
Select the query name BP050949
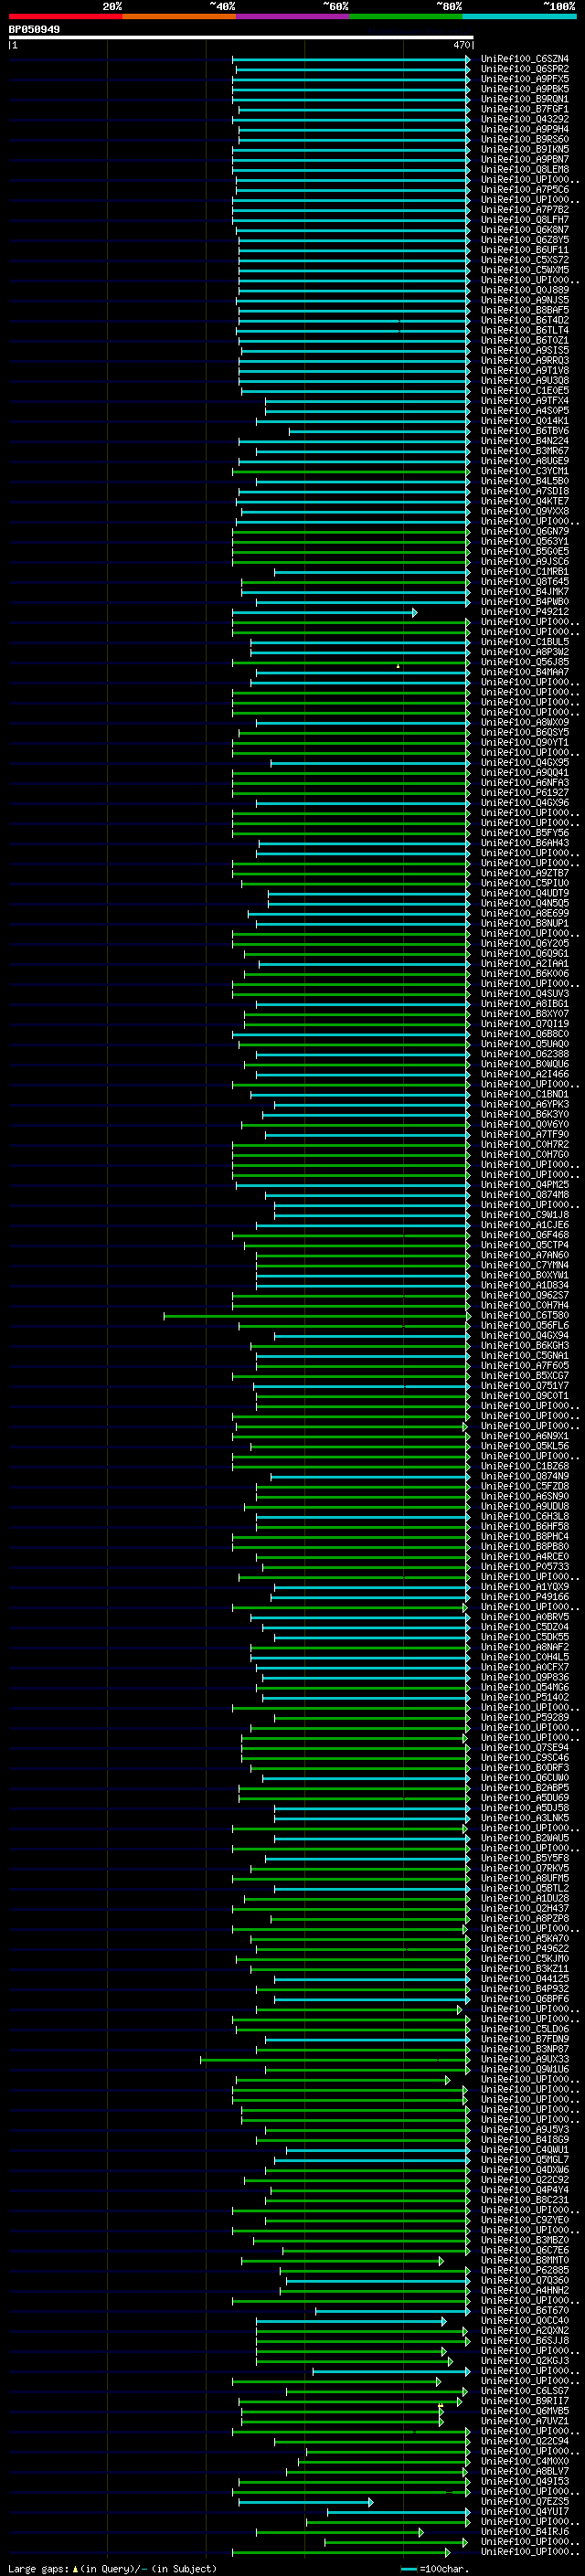(34, 30)
